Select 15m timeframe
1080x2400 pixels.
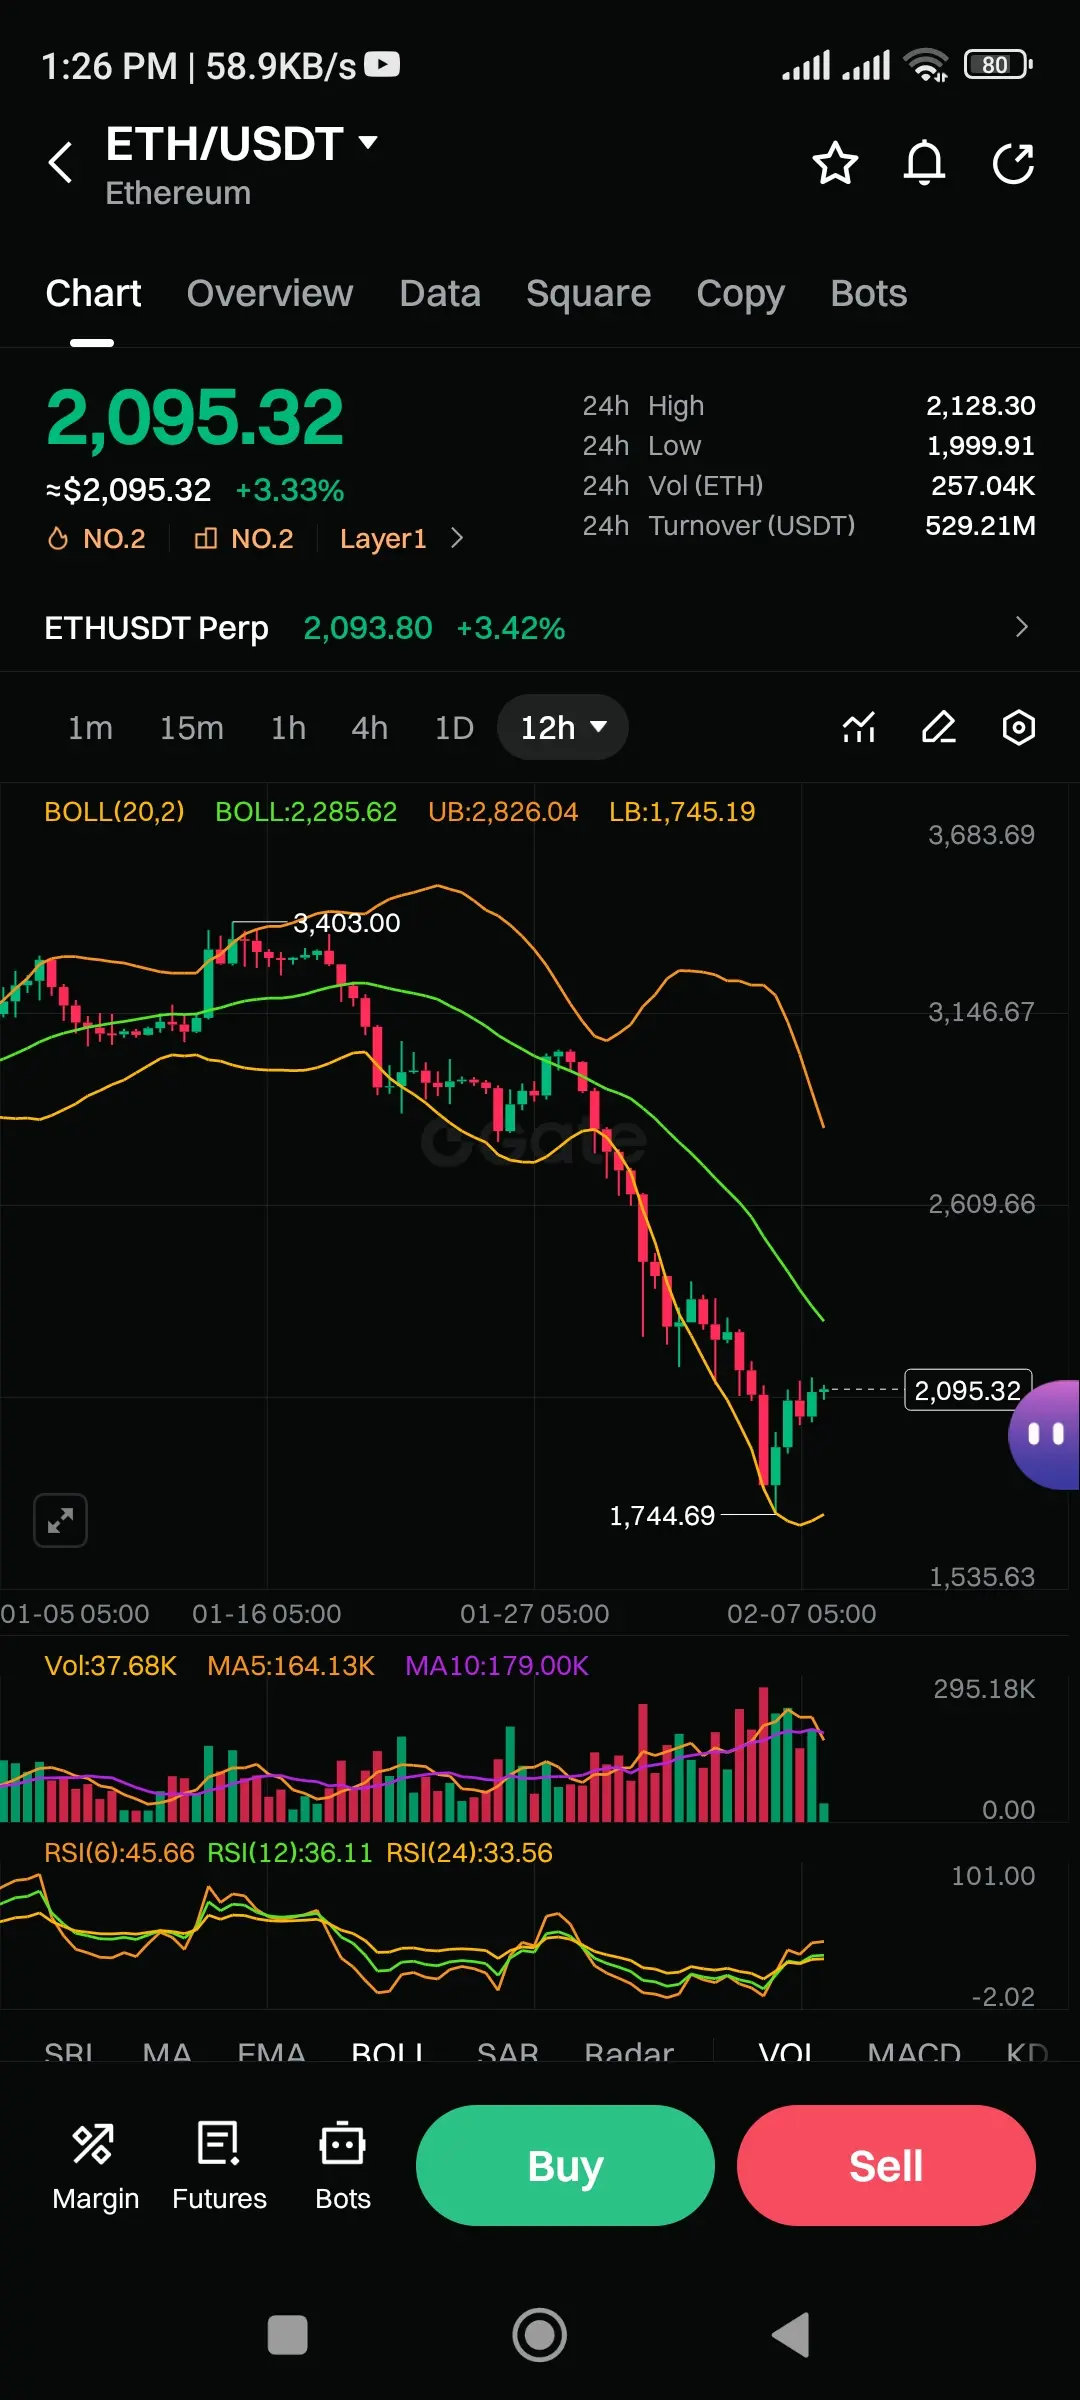[x=192, y=727]
